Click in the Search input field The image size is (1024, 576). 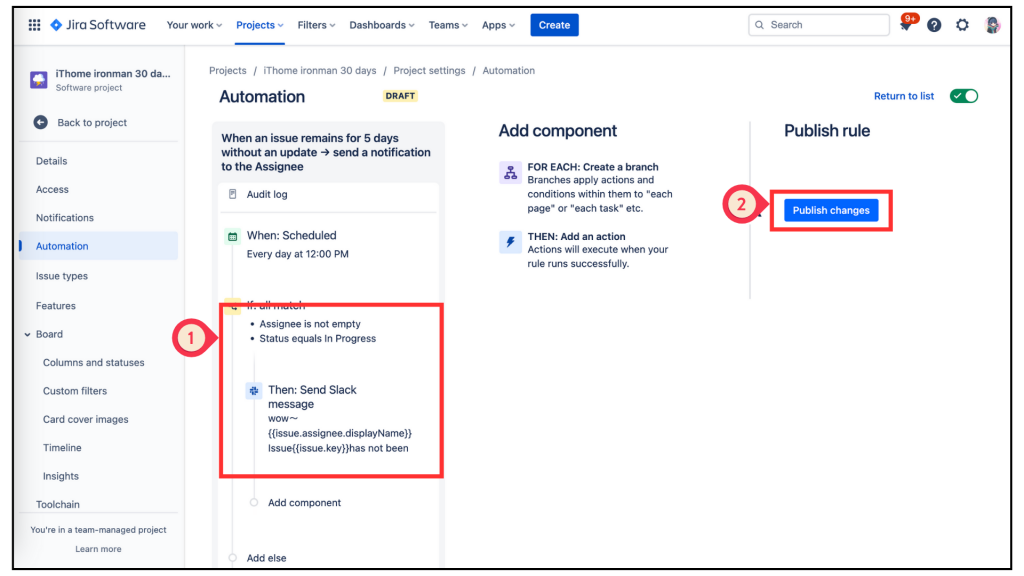pyautogui.click(x=819, y=25)
